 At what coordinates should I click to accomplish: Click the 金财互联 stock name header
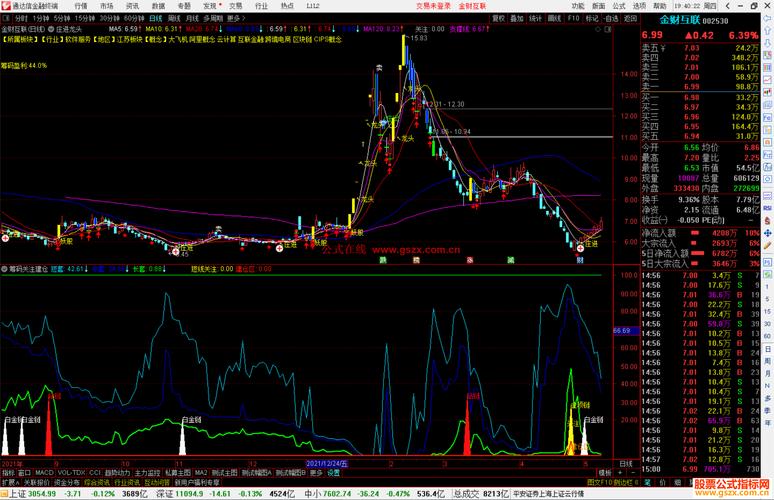tap(680, 20)
